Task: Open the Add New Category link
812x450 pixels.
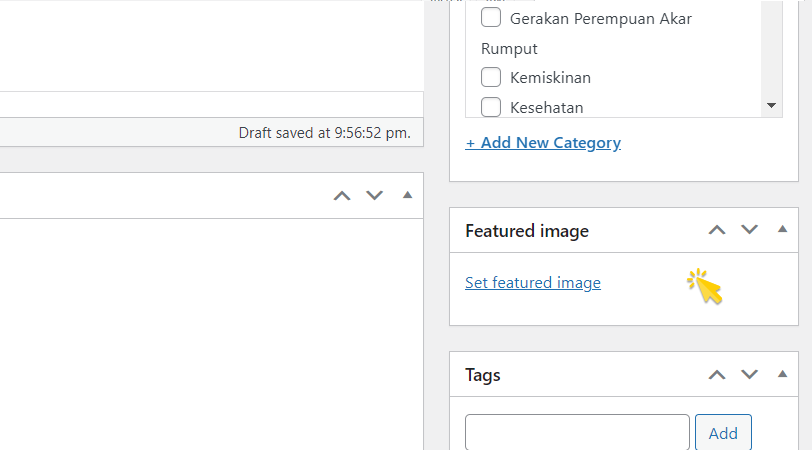Action: point(543,143)
